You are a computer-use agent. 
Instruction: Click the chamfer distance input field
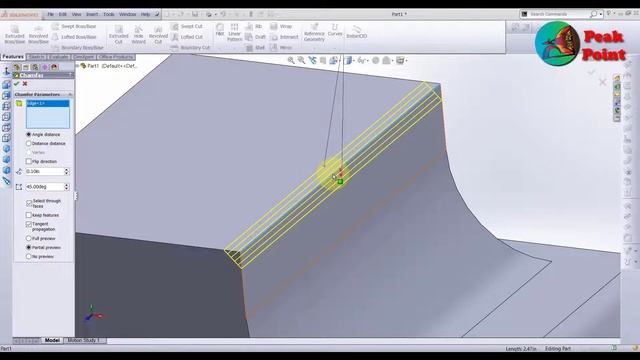point(44,171)
